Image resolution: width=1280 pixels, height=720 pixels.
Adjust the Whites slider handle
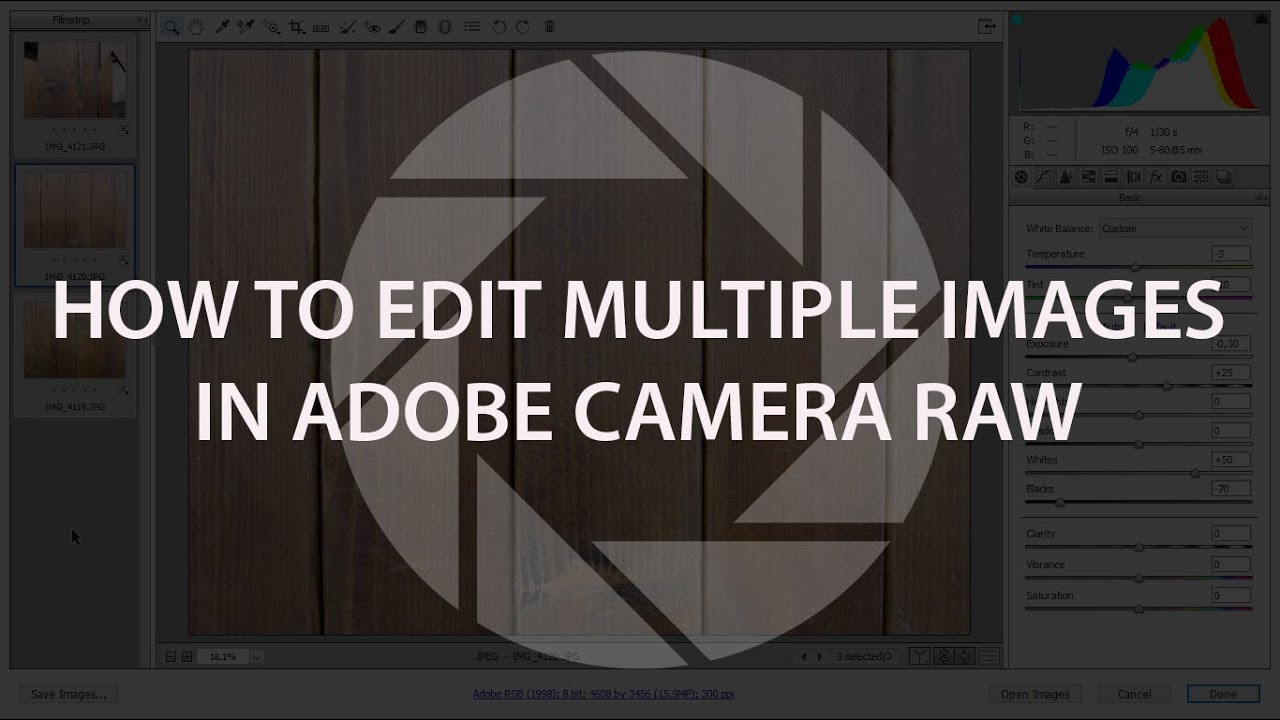coord(1195,473)
